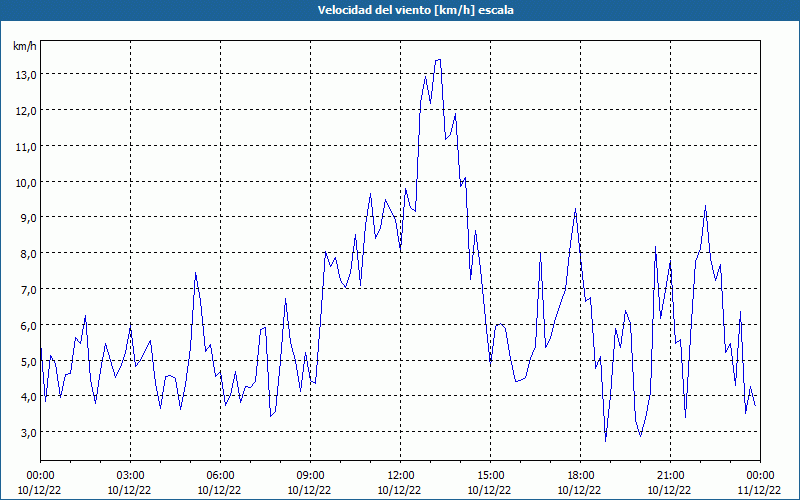Click the 21:00 time label
This screenshot has width=800, height=500.
[x=670, y=476]
